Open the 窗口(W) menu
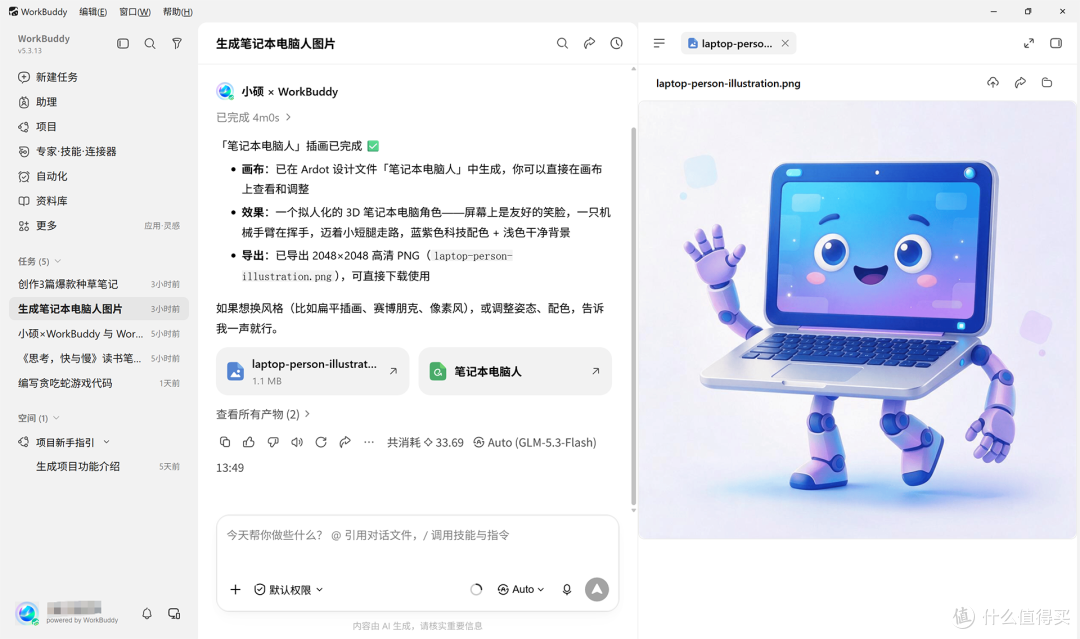 (135, 12)
